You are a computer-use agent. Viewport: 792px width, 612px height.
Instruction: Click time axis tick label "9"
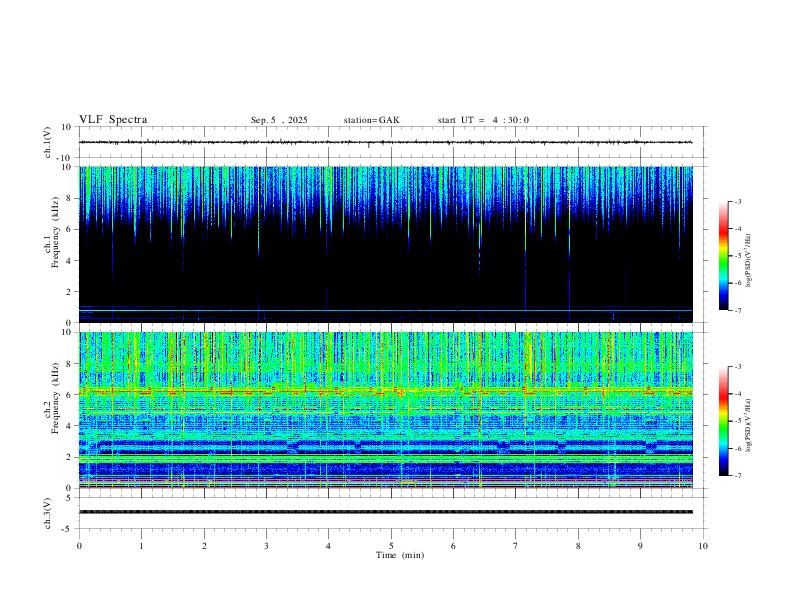(x=640, y=546)
